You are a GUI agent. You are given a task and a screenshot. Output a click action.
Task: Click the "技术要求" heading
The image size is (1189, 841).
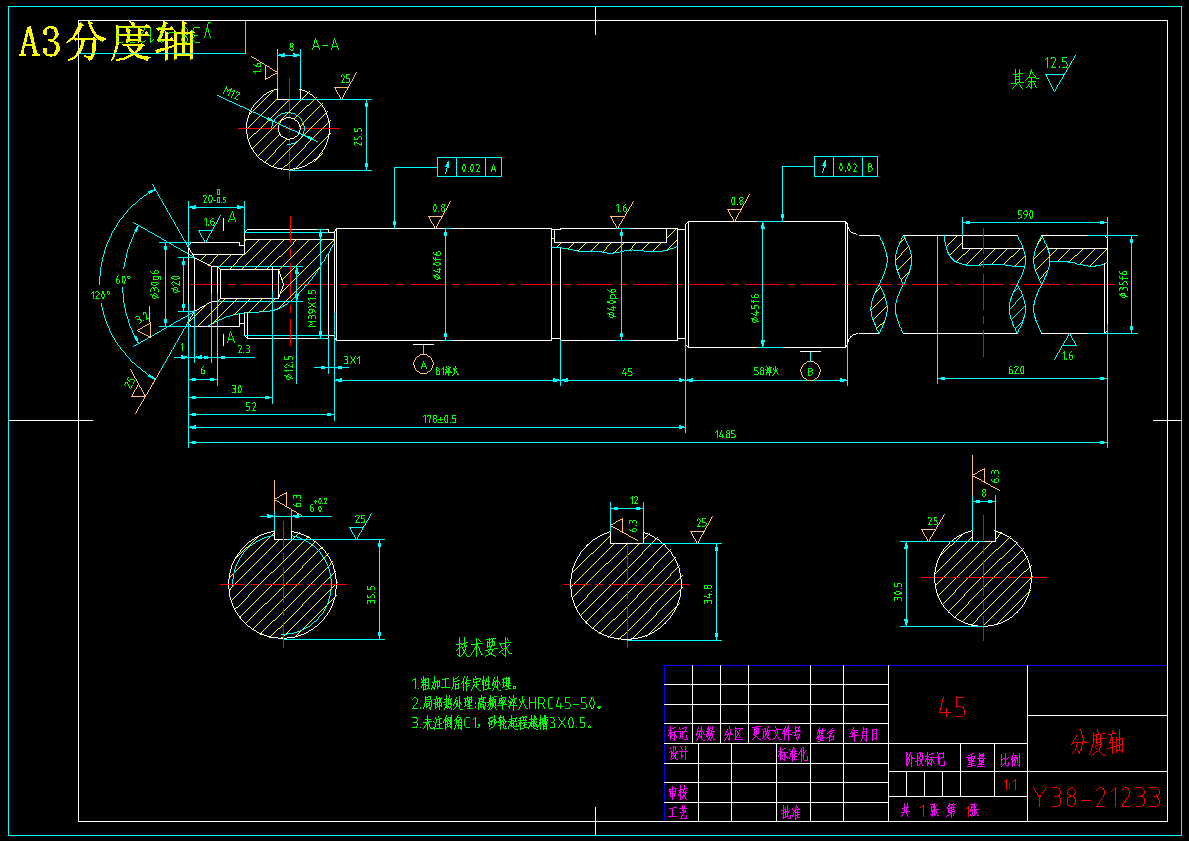pyautogui.click(x=484, y=648)
